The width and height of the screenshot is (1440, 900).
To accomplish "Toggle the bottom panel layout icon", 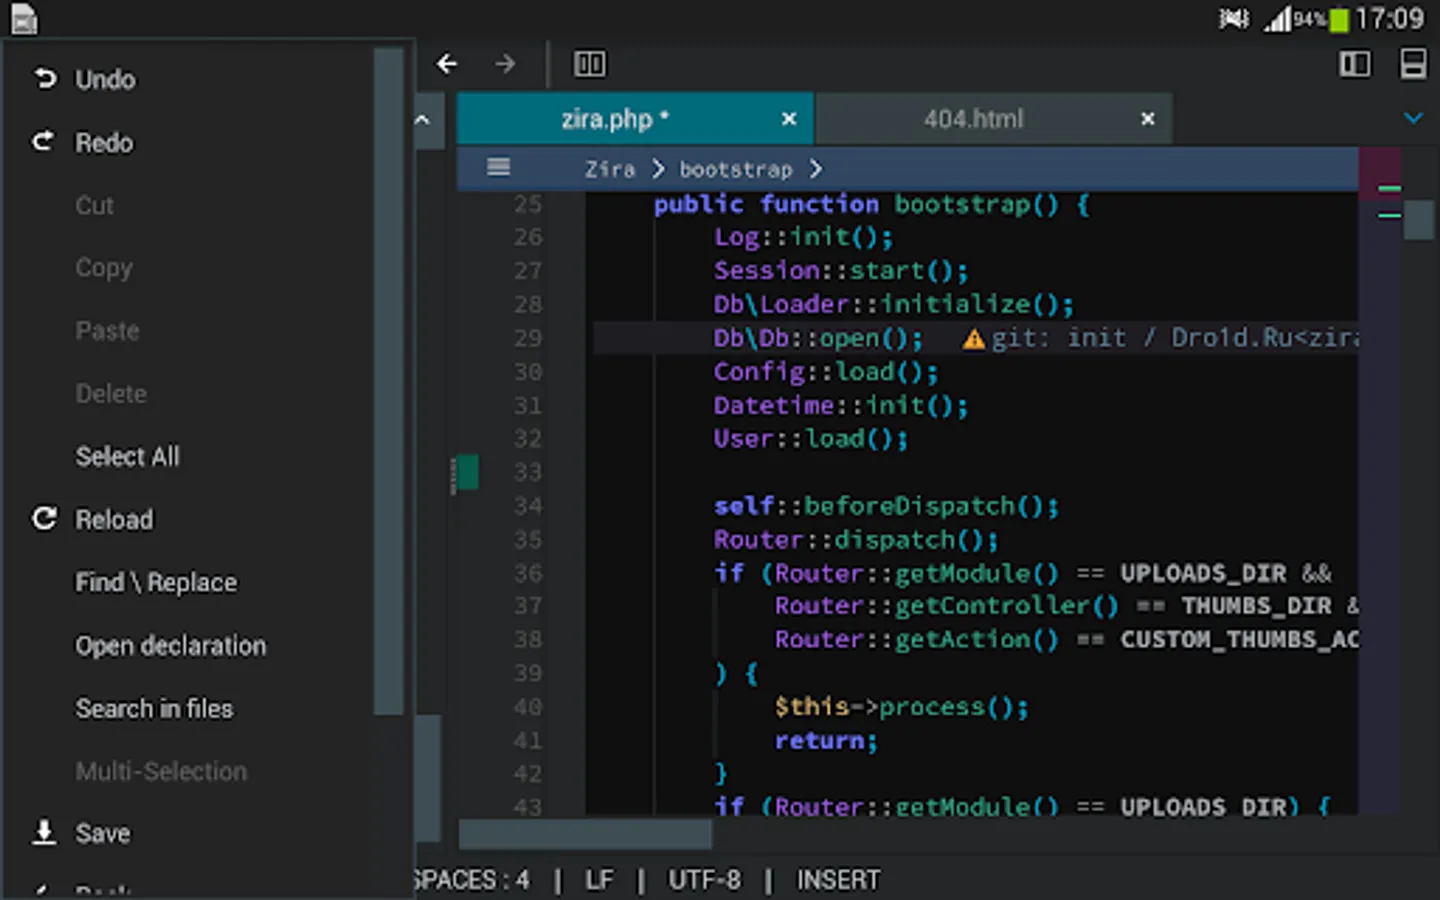I will click(x=1413, y=64).
